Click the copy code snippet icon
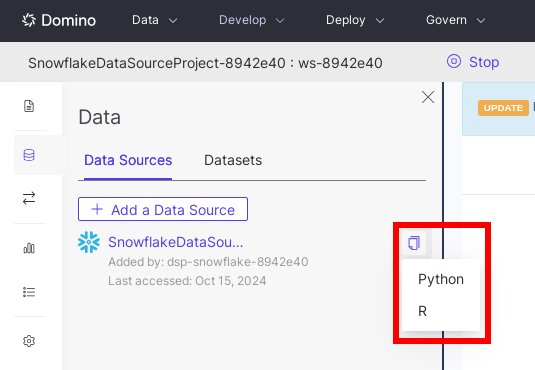 [x=414, y=243]
